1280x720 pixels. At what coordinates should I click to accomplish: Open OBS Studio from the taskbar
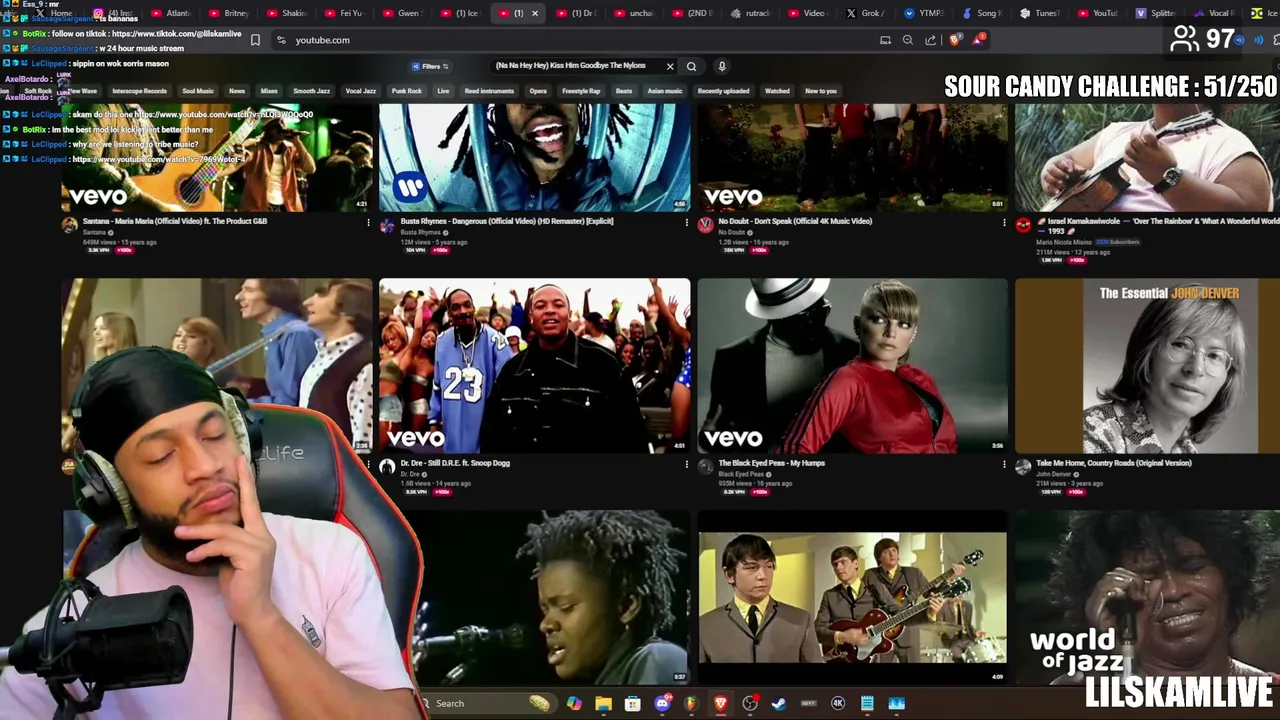point(750,703)
